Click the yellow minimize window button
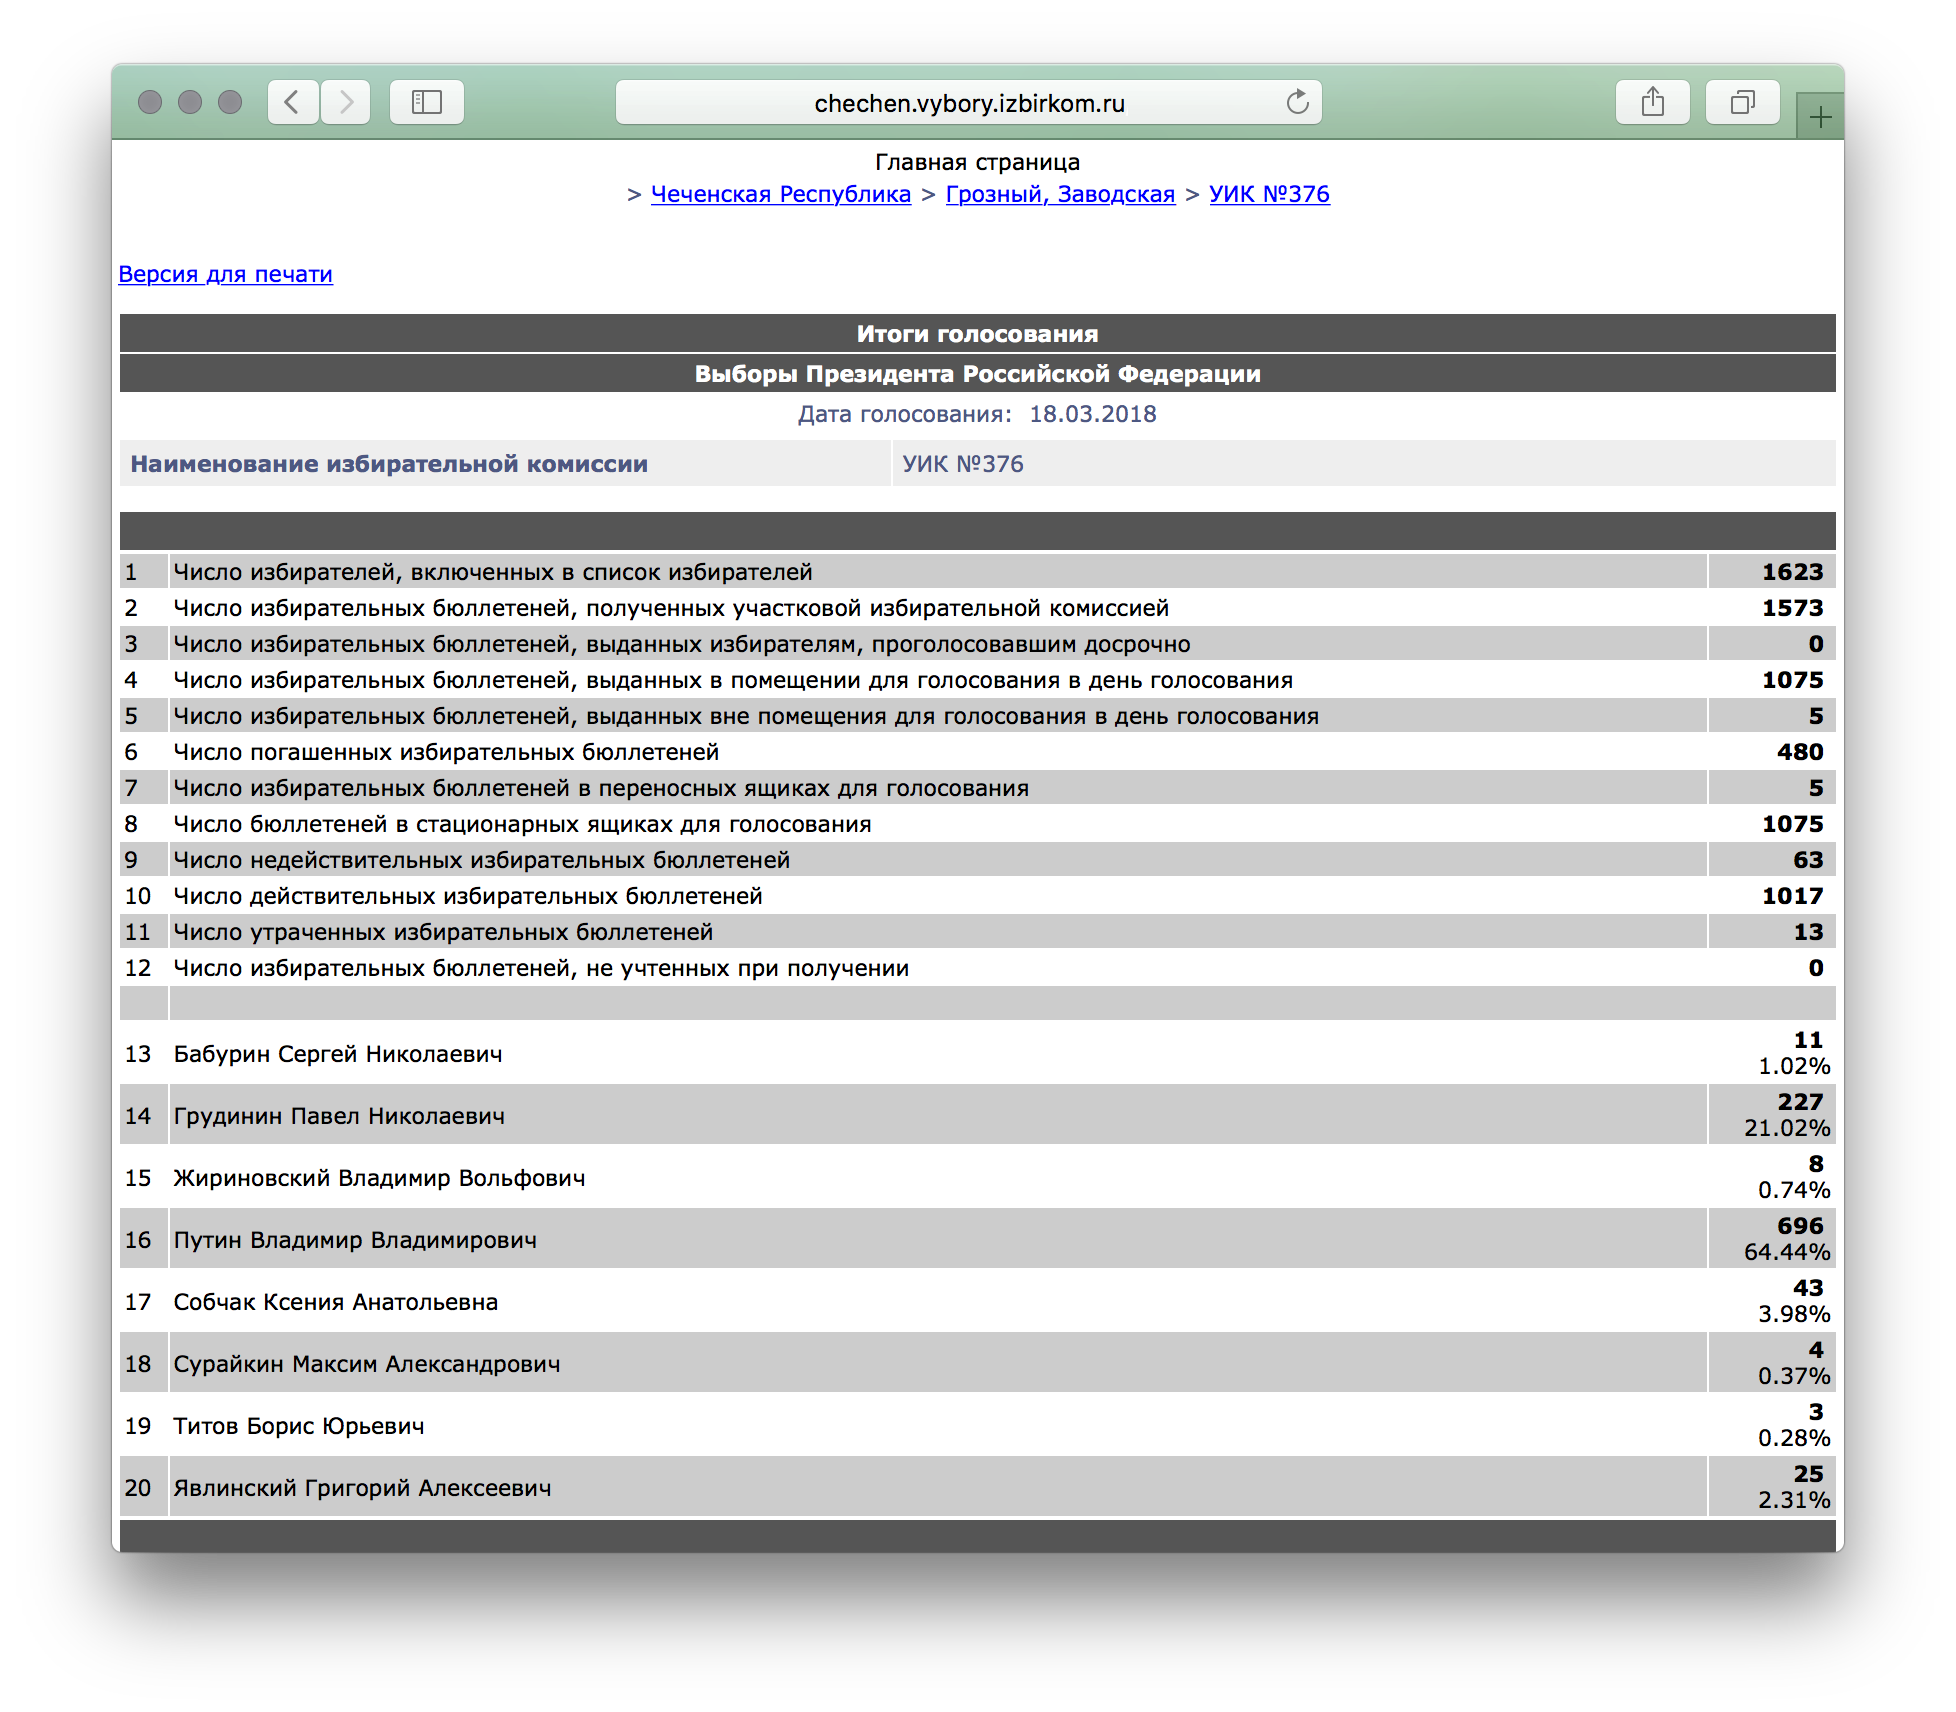Viewport: 1956px width, 1712px height. coord(190,102)
